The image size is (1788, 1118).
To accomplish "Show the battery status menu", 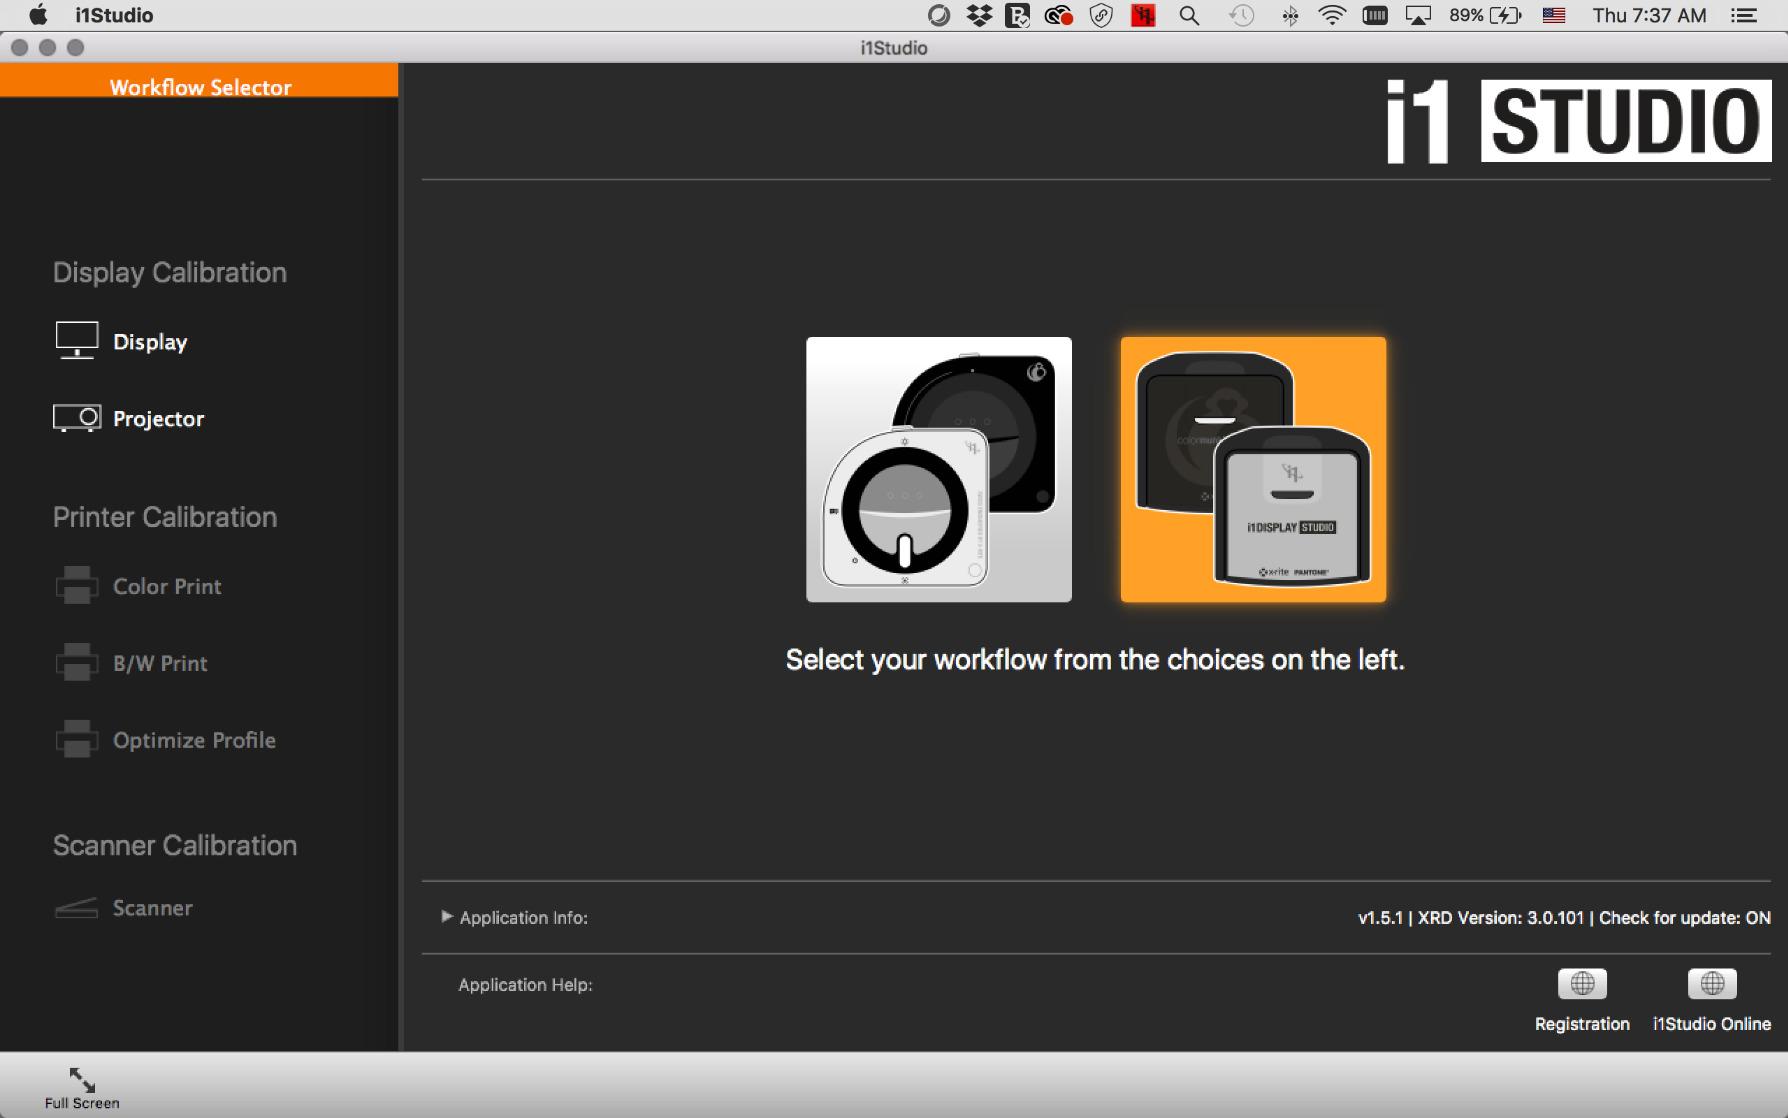I will pos(1485,15).
